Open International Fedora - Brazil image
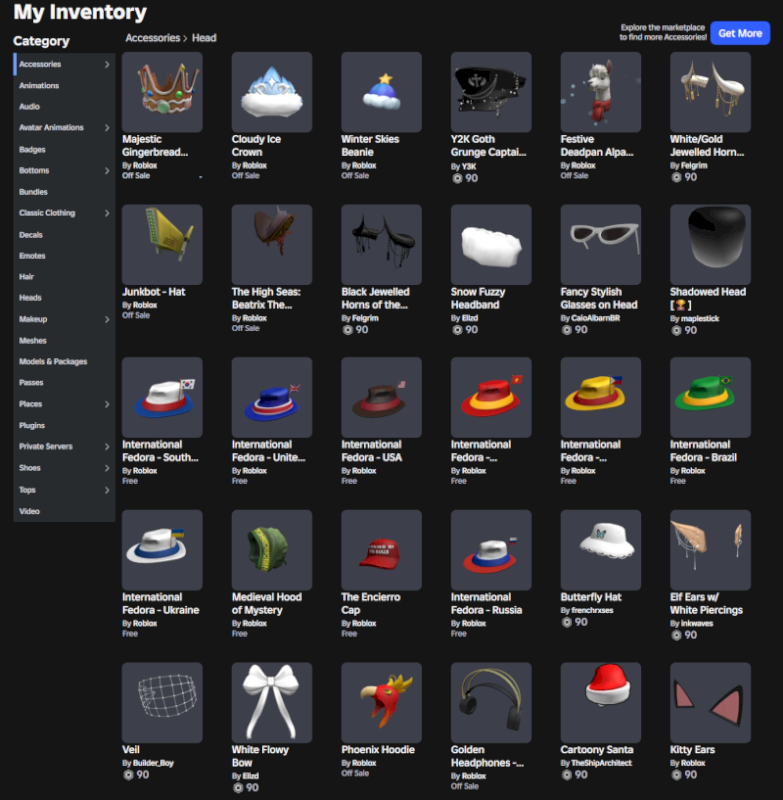 point(711,397)
